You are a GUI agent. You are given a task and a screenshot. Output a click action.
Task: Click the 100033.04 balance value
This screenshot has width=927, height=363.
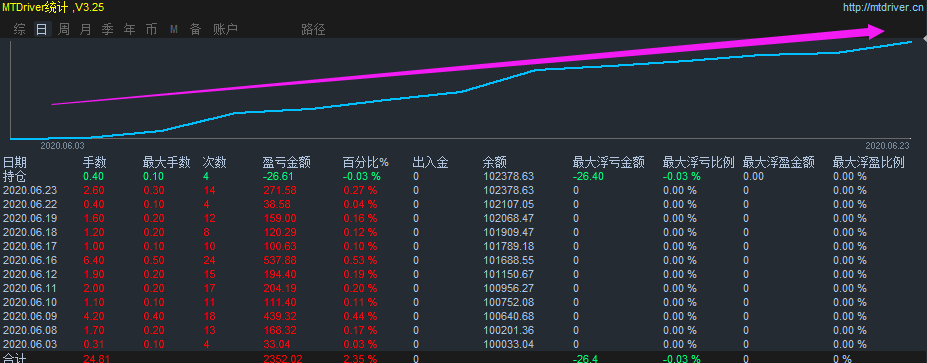click(508, 344)
